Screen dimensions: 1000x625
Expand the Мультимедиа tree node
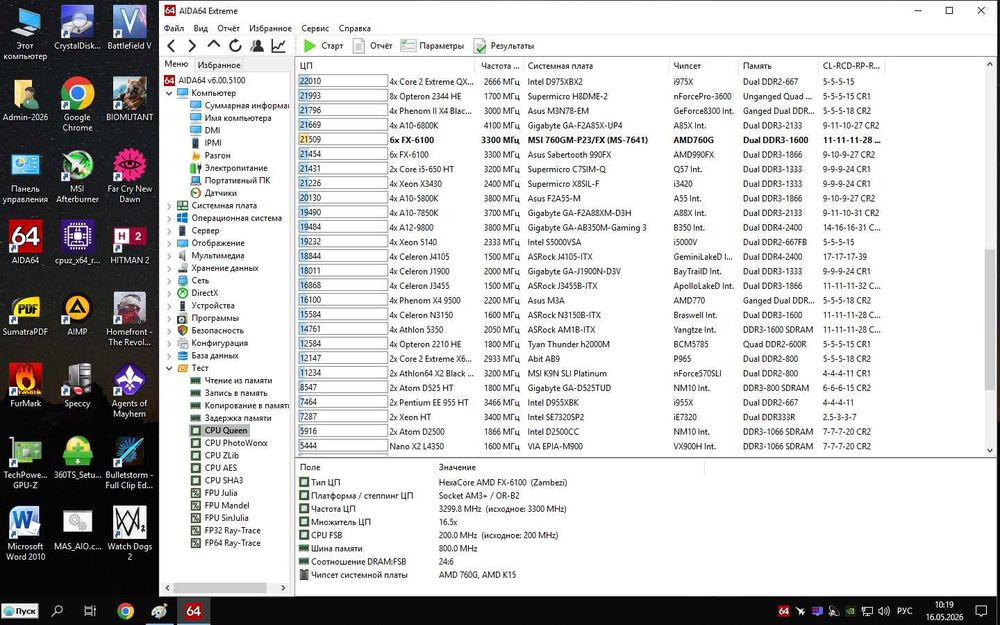(x=169, y=255)
